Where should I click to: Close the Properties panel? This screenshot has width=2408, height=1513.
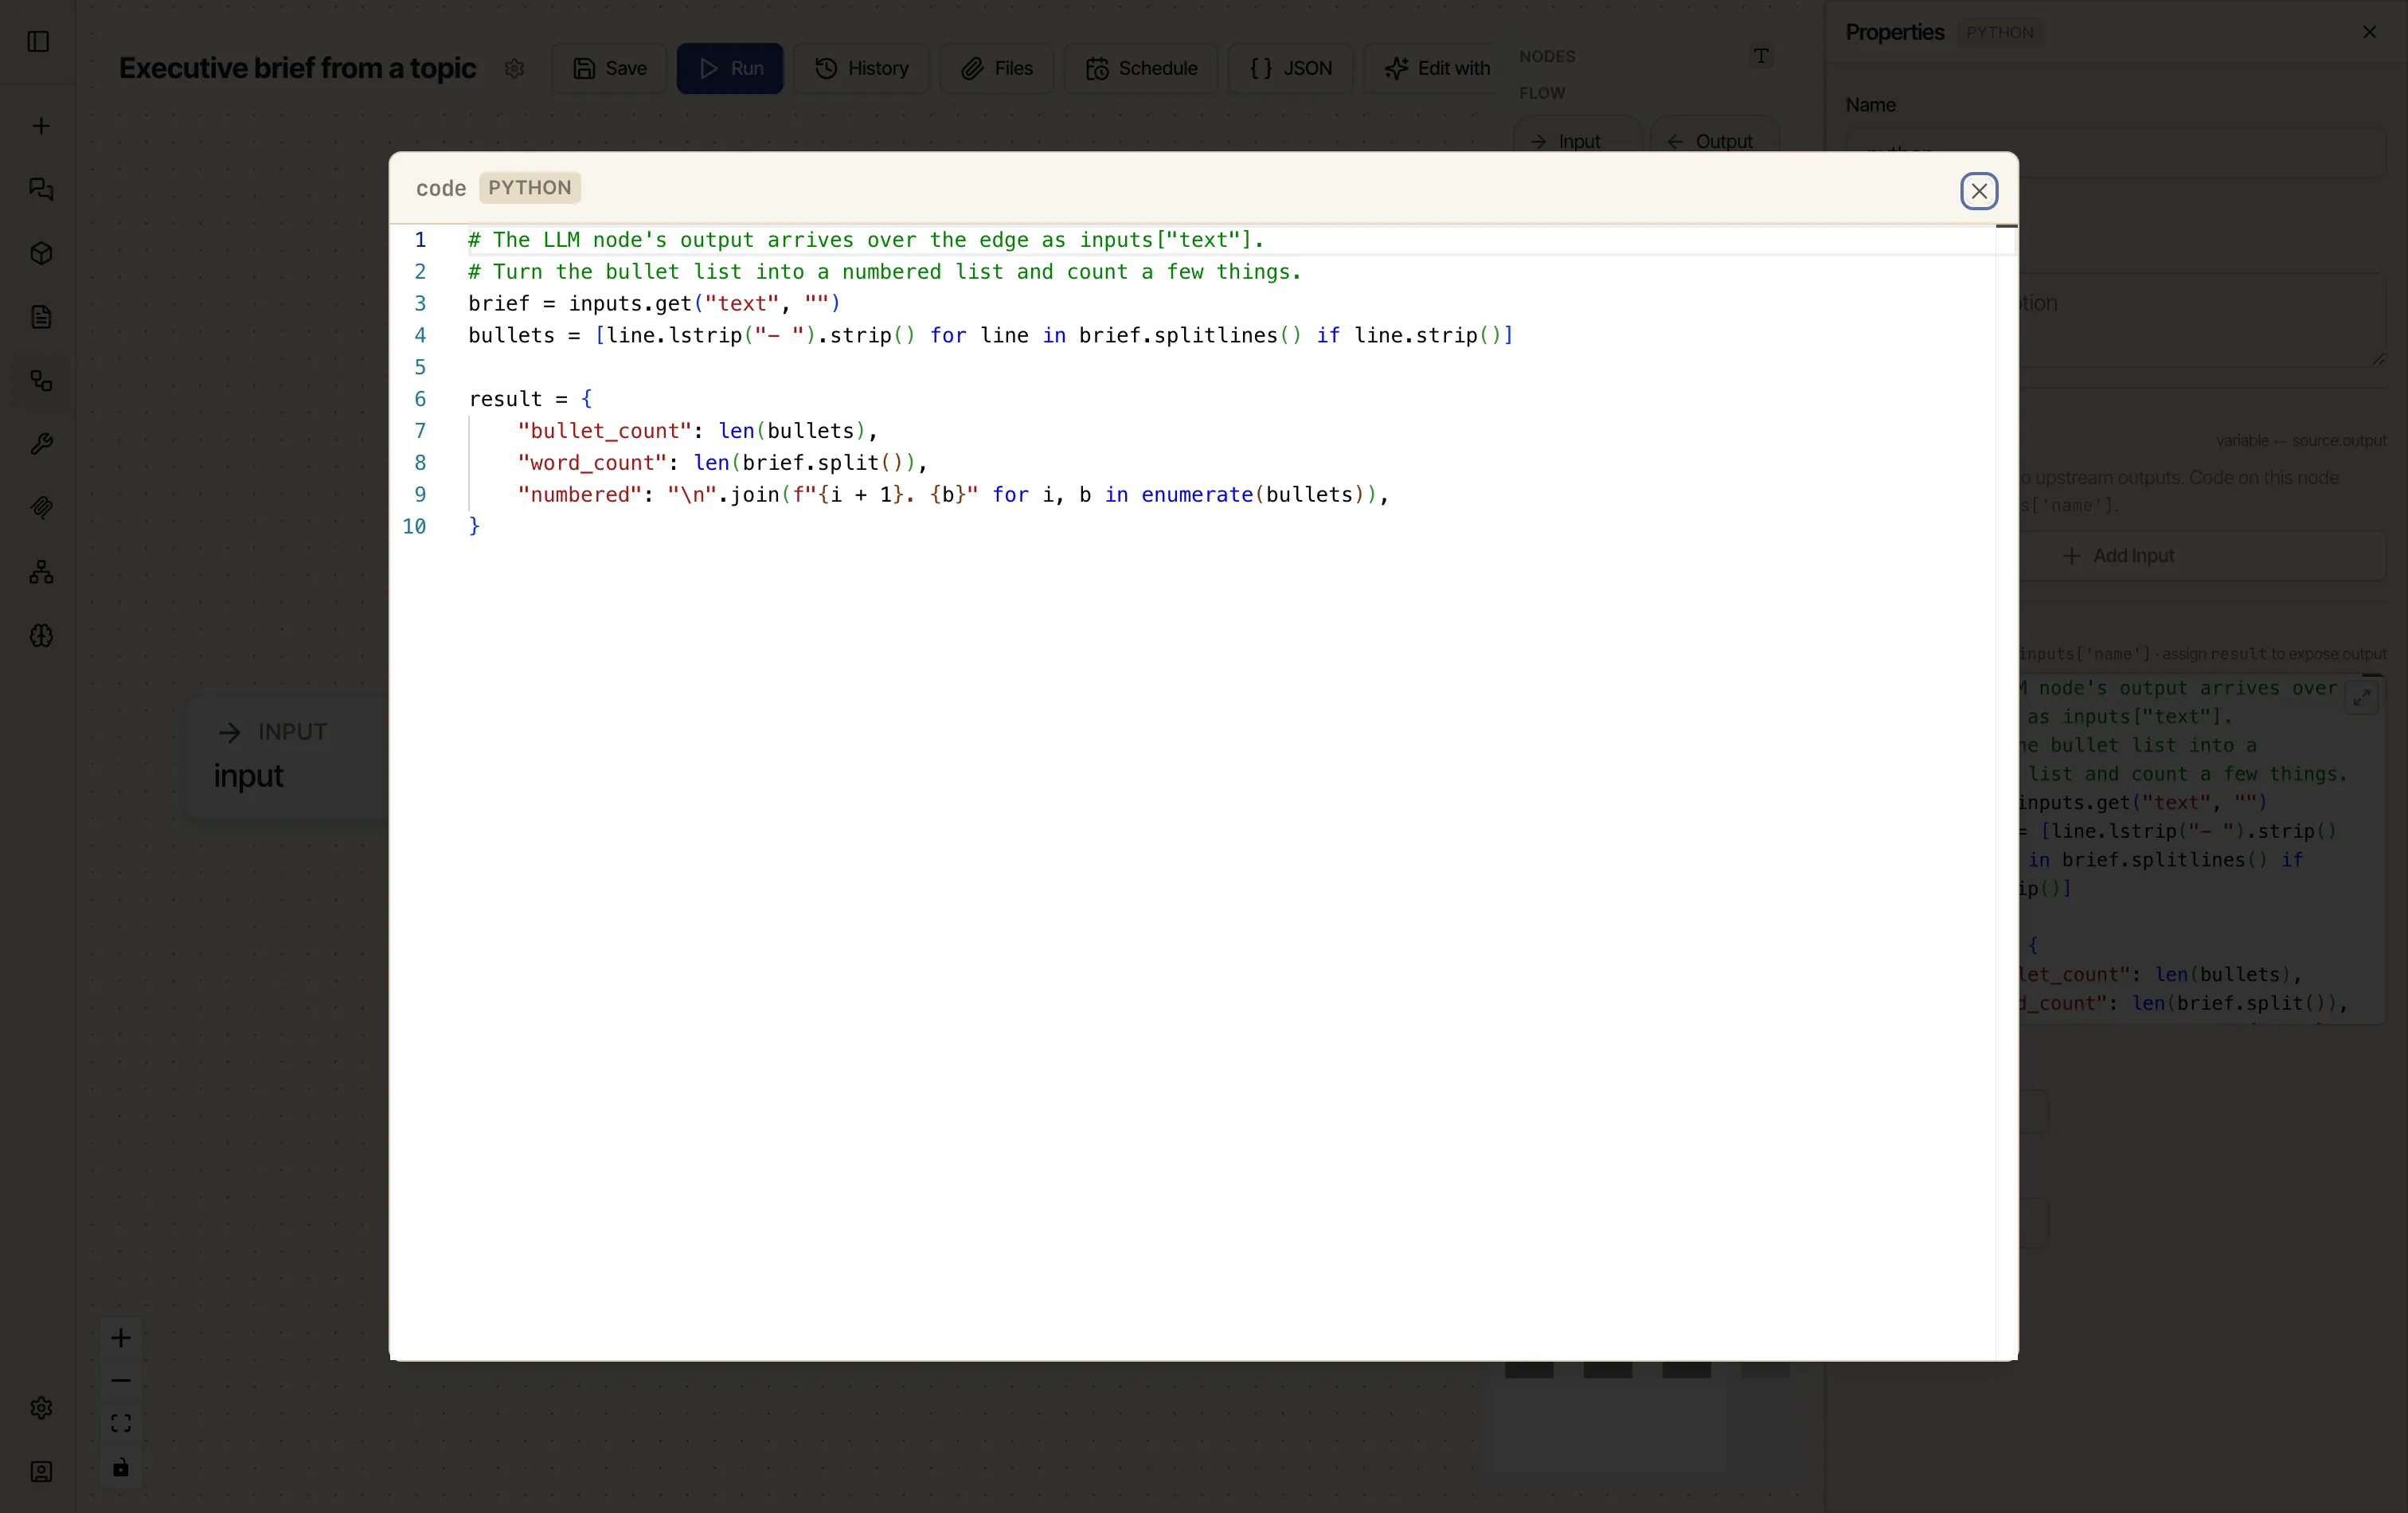(2369, 32)
